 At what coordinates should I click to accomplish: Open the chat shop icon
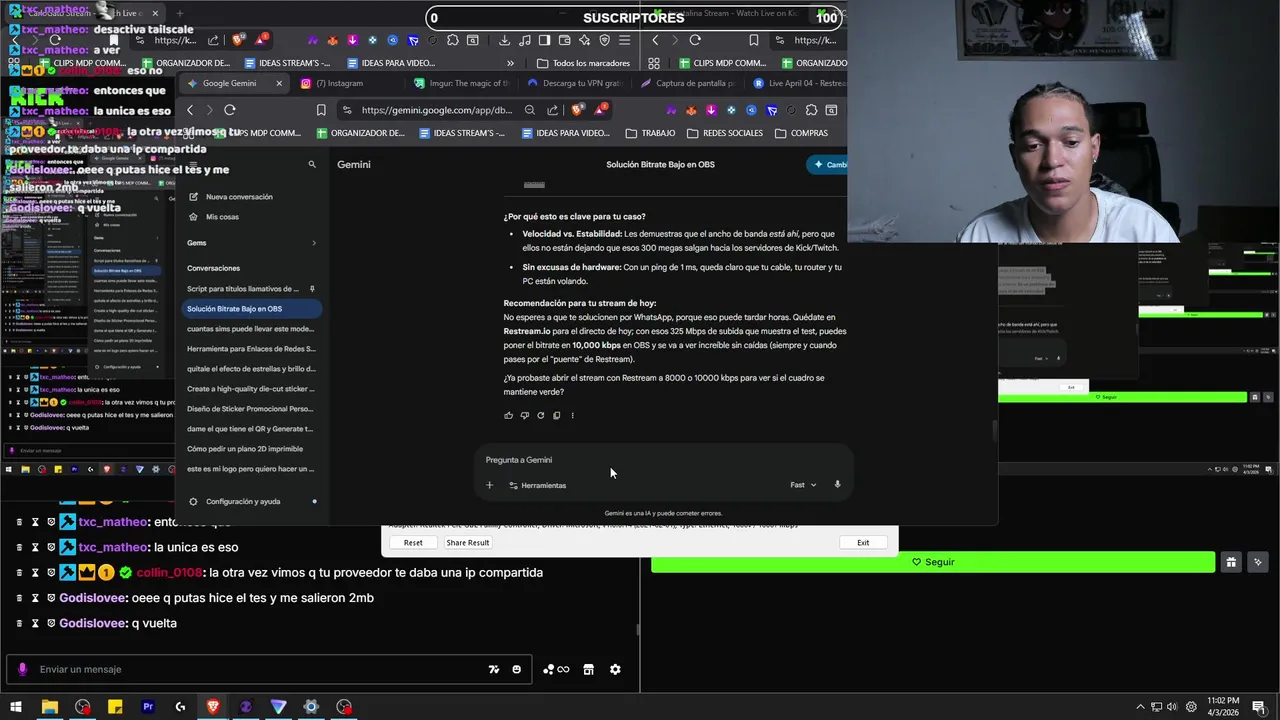(x=588, y=669)
